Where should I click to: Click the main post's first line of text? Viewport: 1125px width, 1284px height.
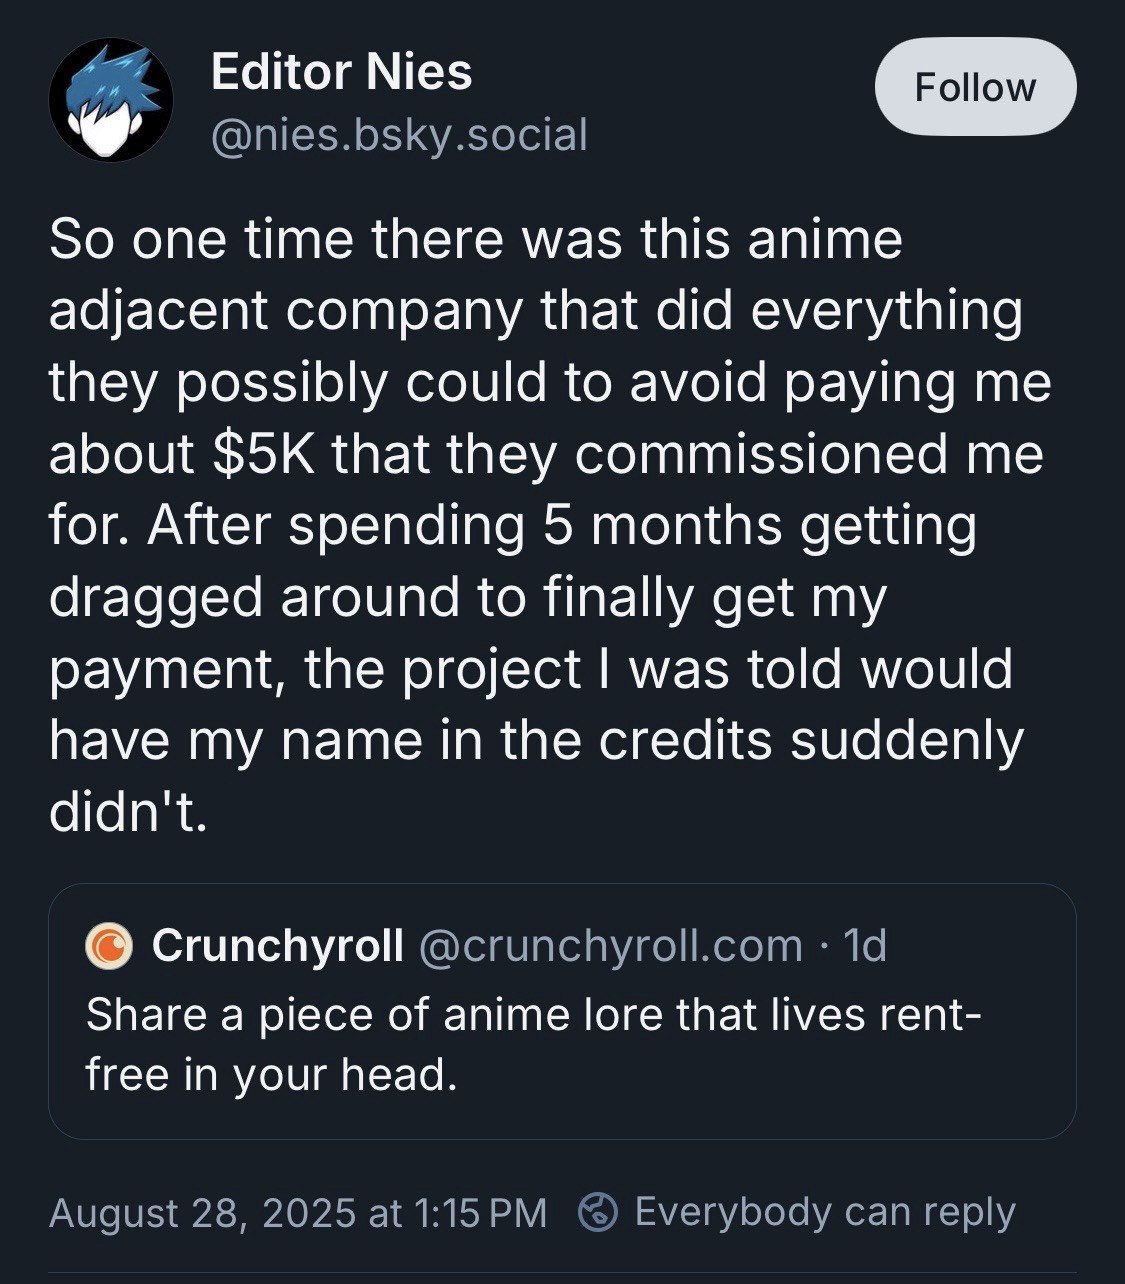pos(476,240)
